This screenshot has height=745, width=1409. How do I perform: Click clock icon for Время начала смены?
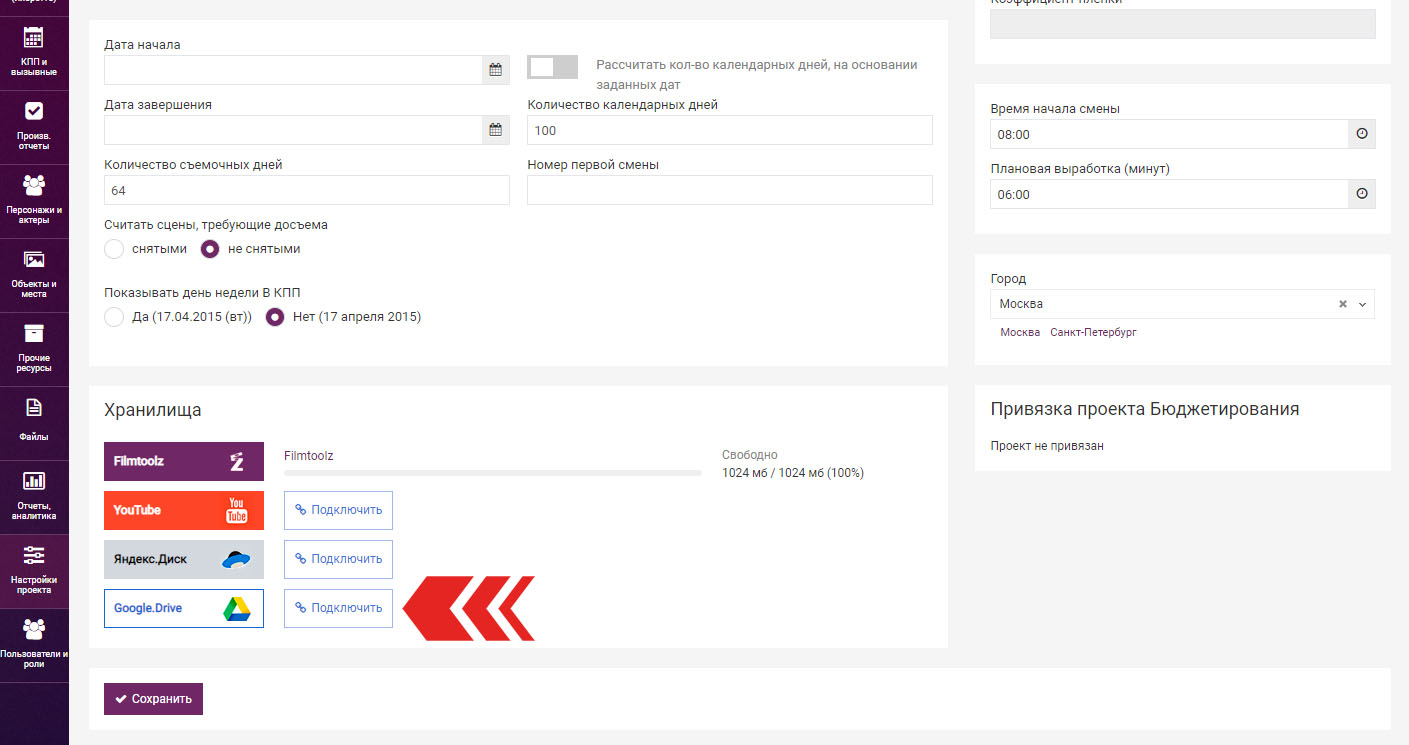click(1361, 134)
